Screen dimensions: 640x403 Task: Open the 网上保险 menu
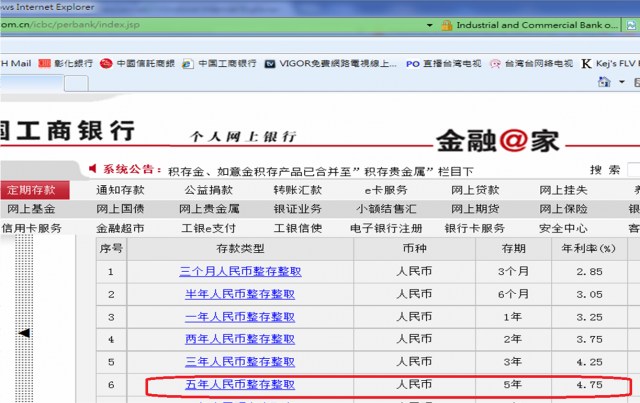click(x=564, y=209)
